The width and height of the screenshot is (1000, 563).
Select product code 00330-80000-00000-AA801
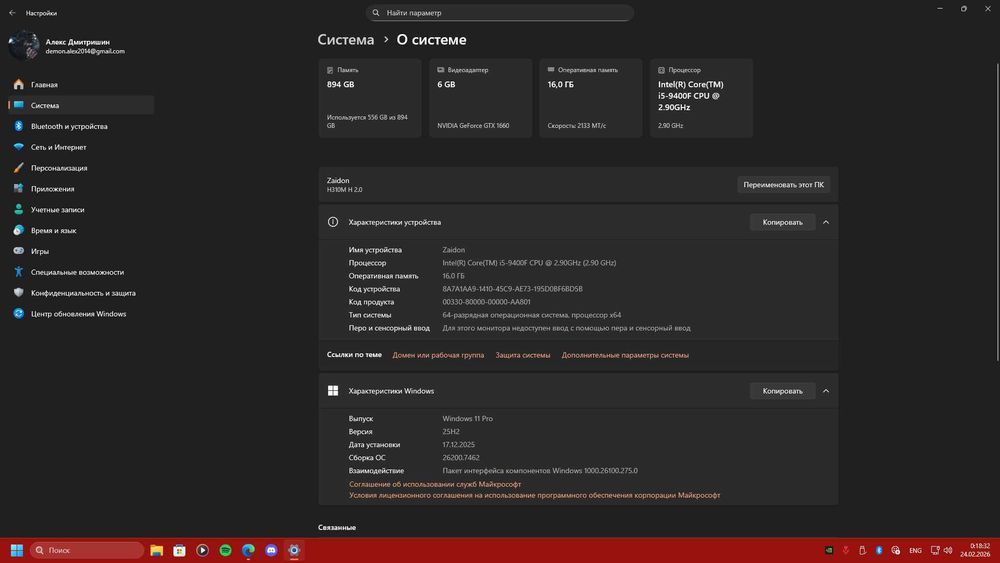486,302
